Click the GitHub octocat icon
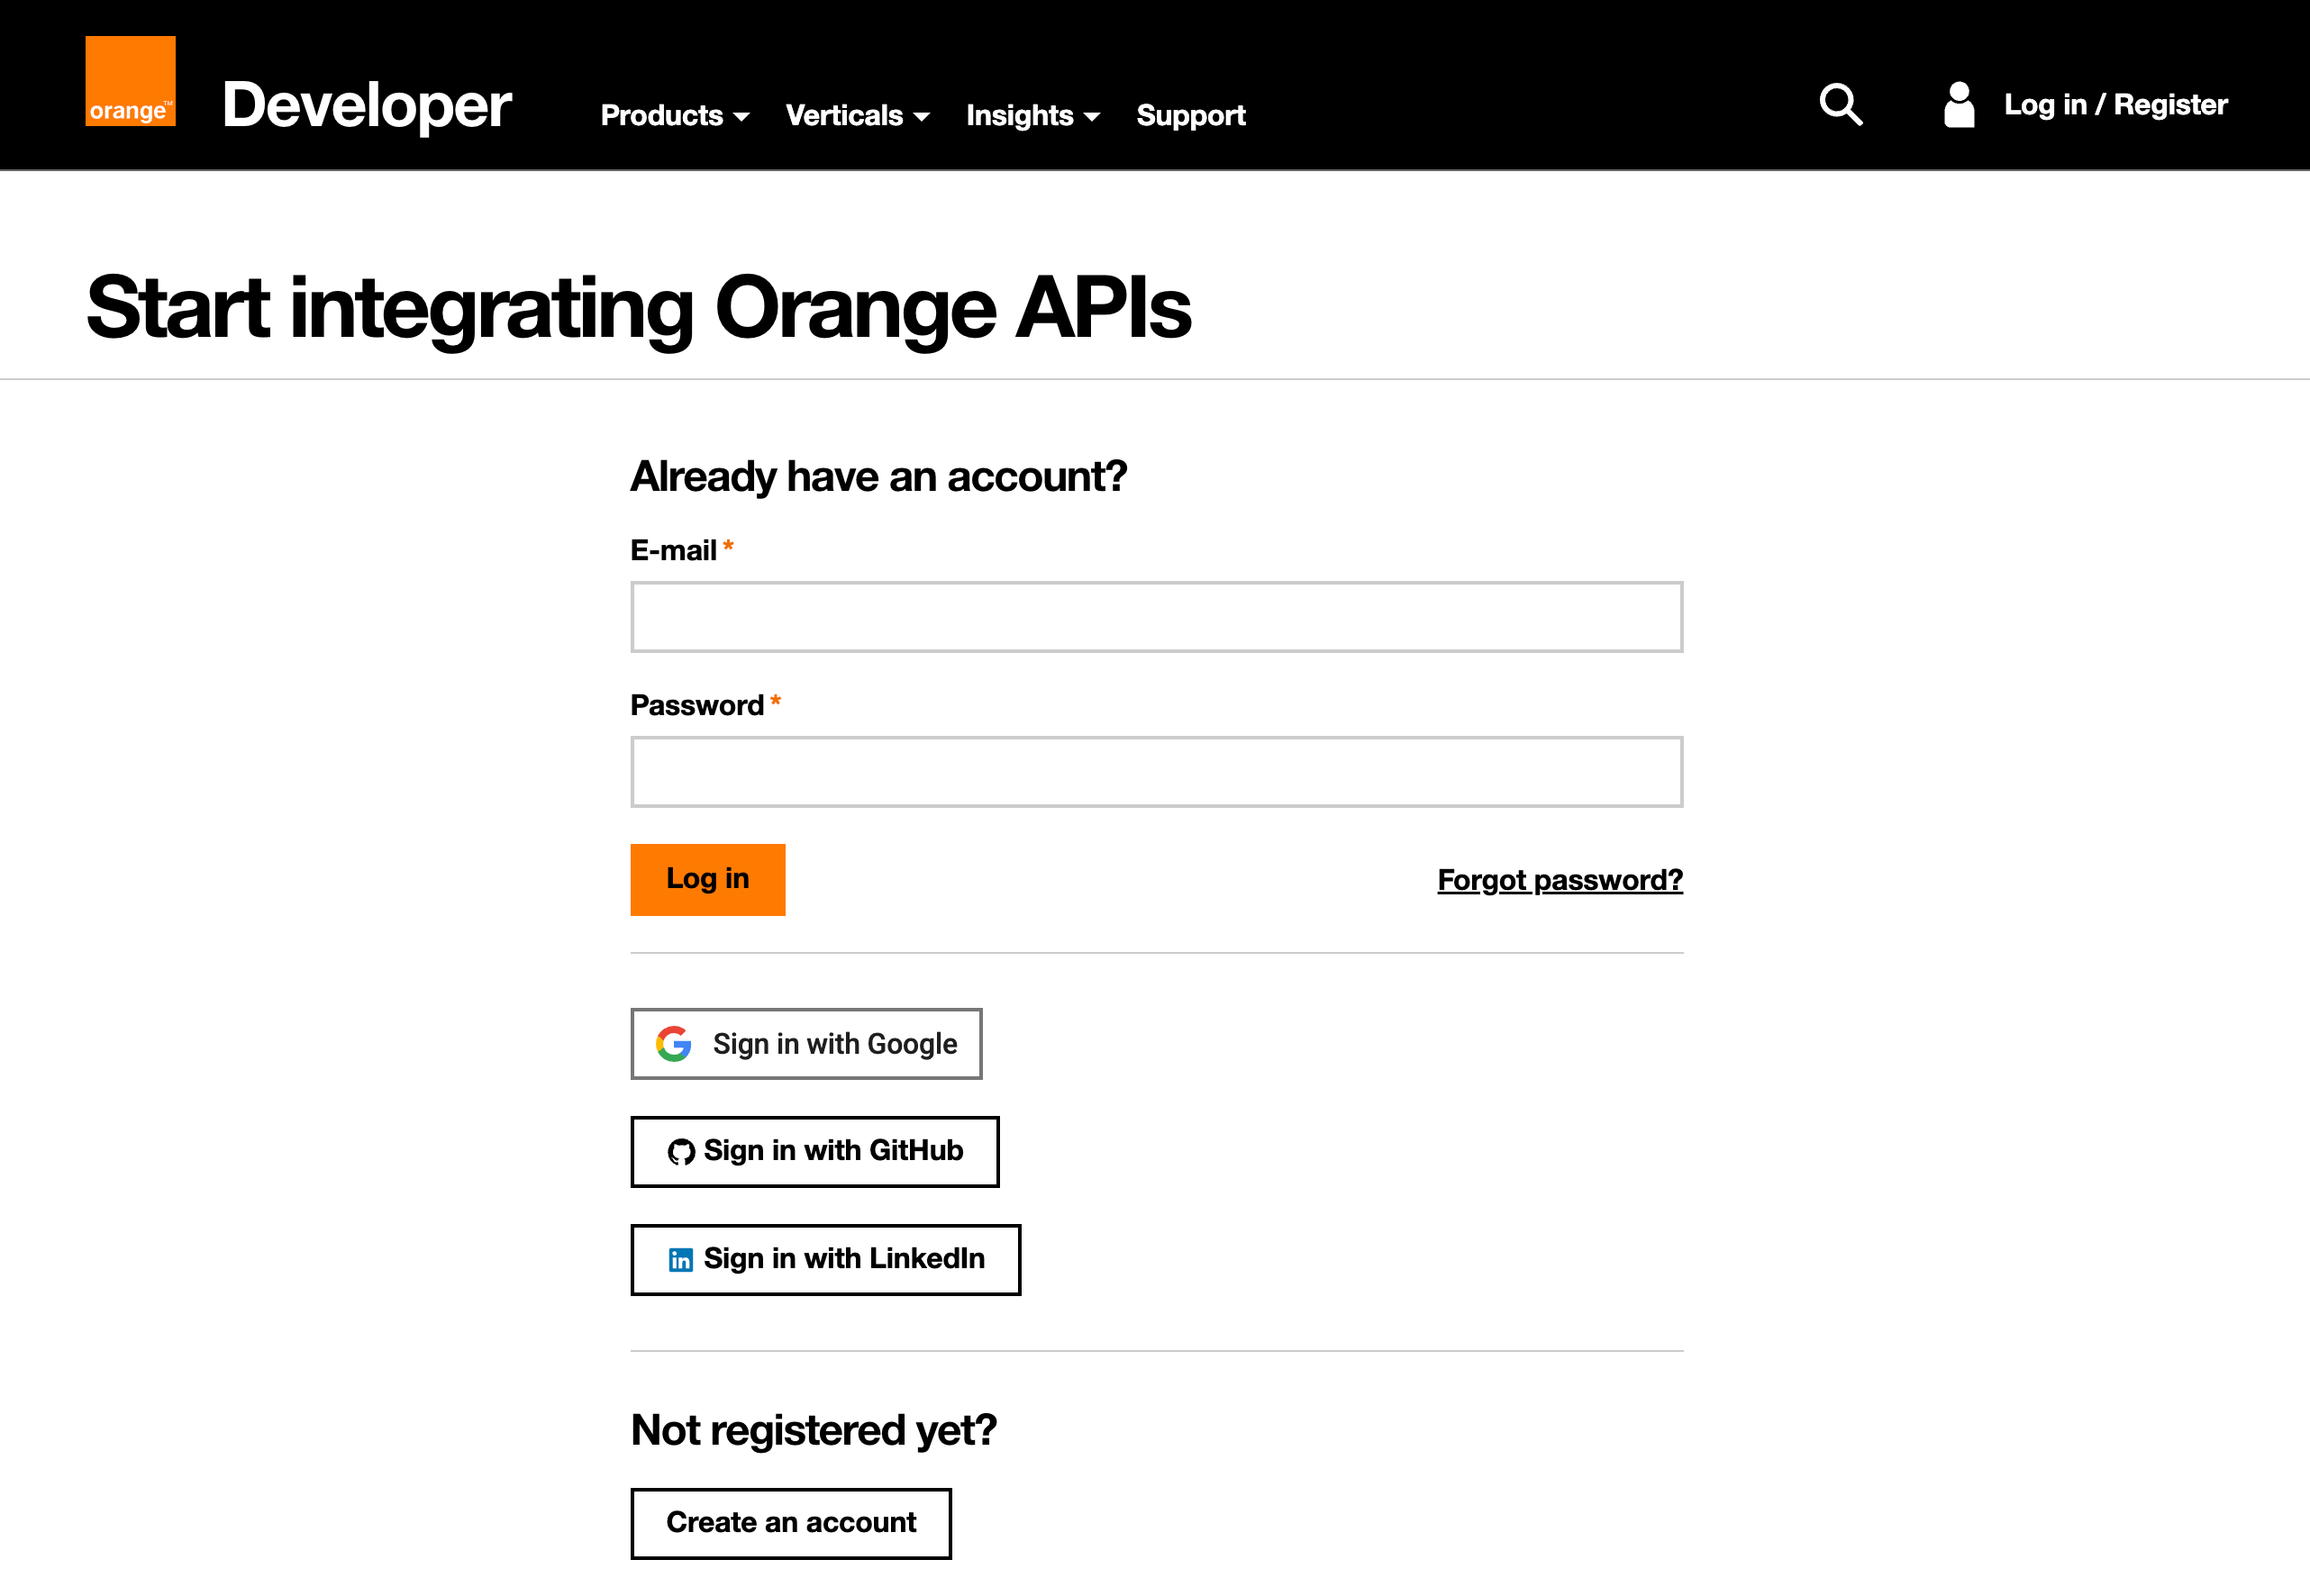 point(681,1152)
